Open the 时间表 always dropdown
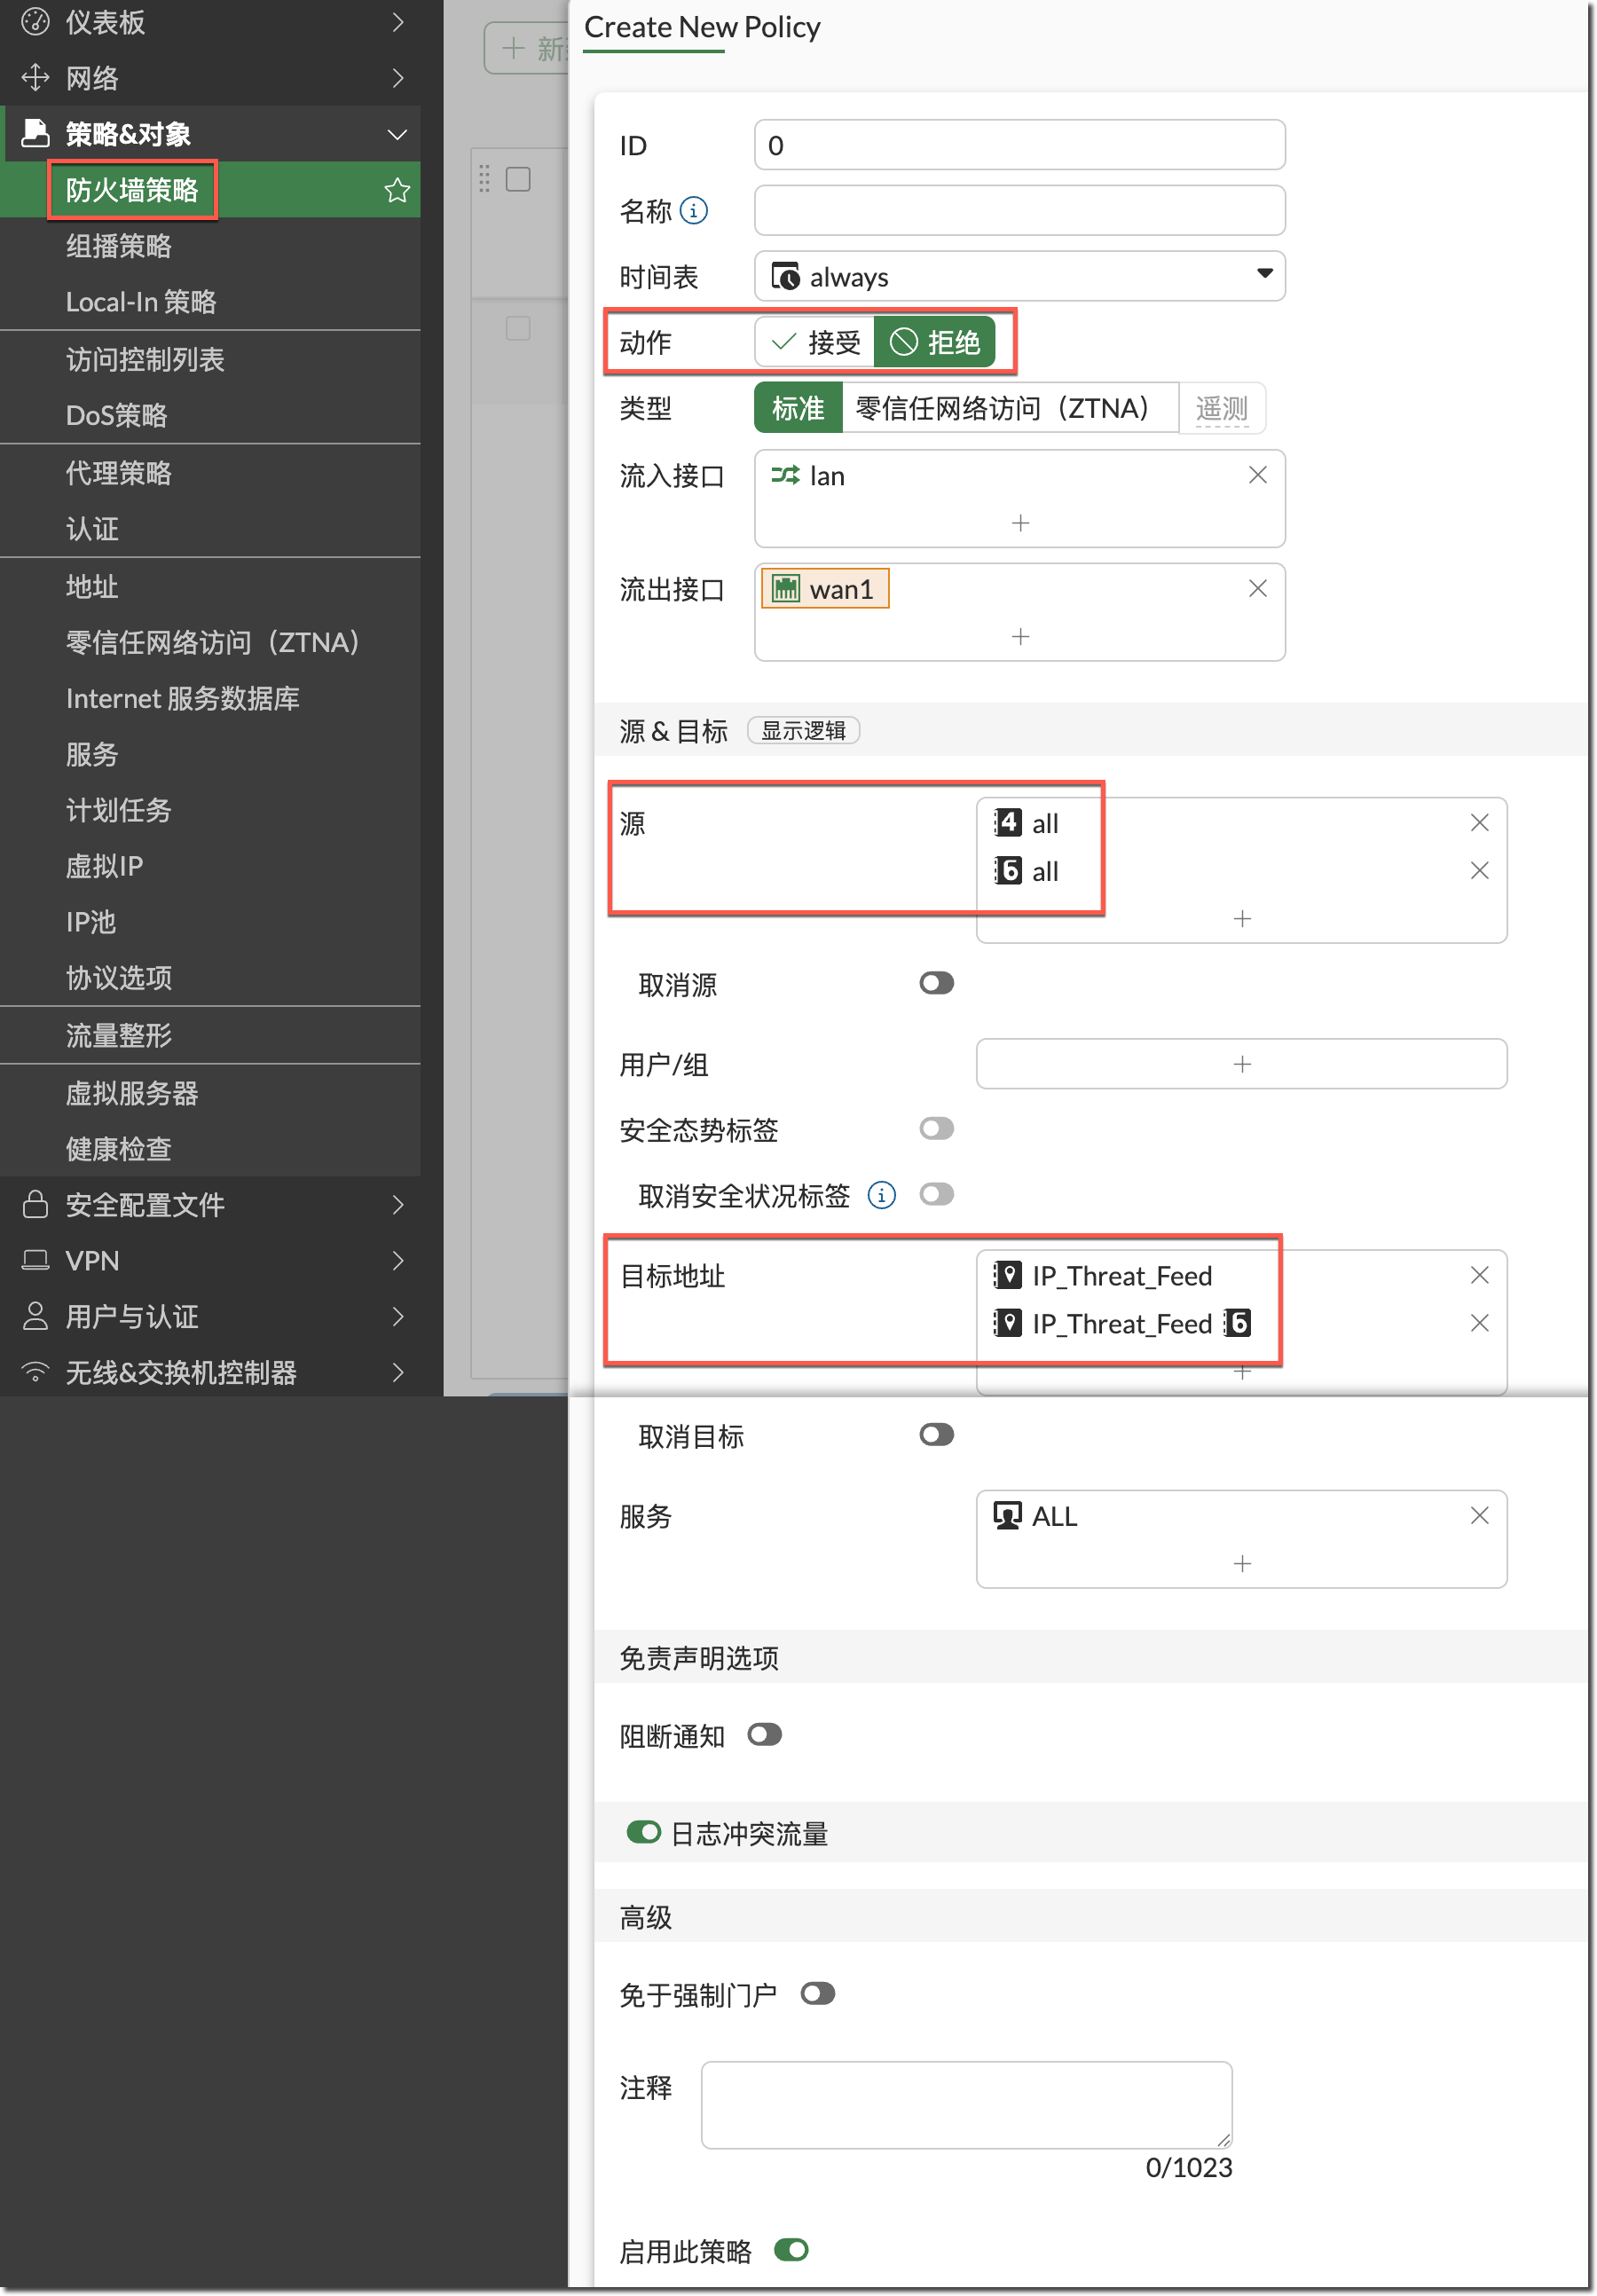Screen dimensions: 1597x2296 1019,276
